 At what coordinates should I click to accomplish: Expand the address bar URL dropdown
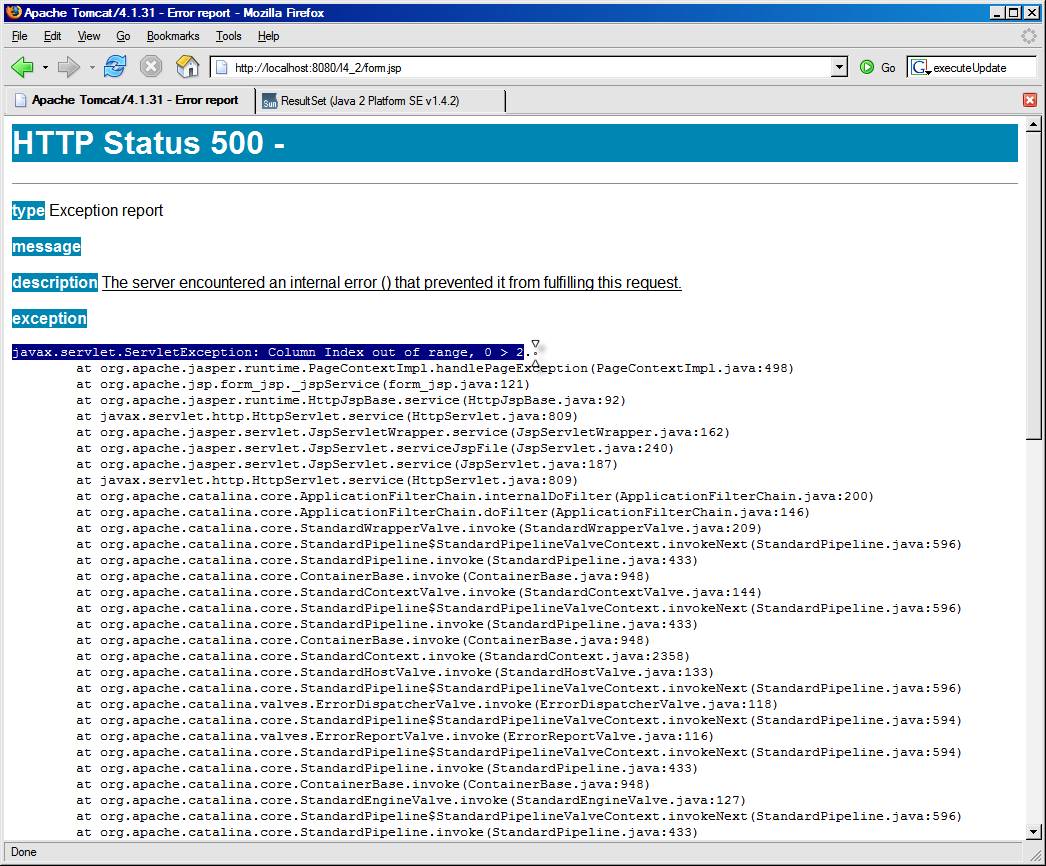coord(840,67)
